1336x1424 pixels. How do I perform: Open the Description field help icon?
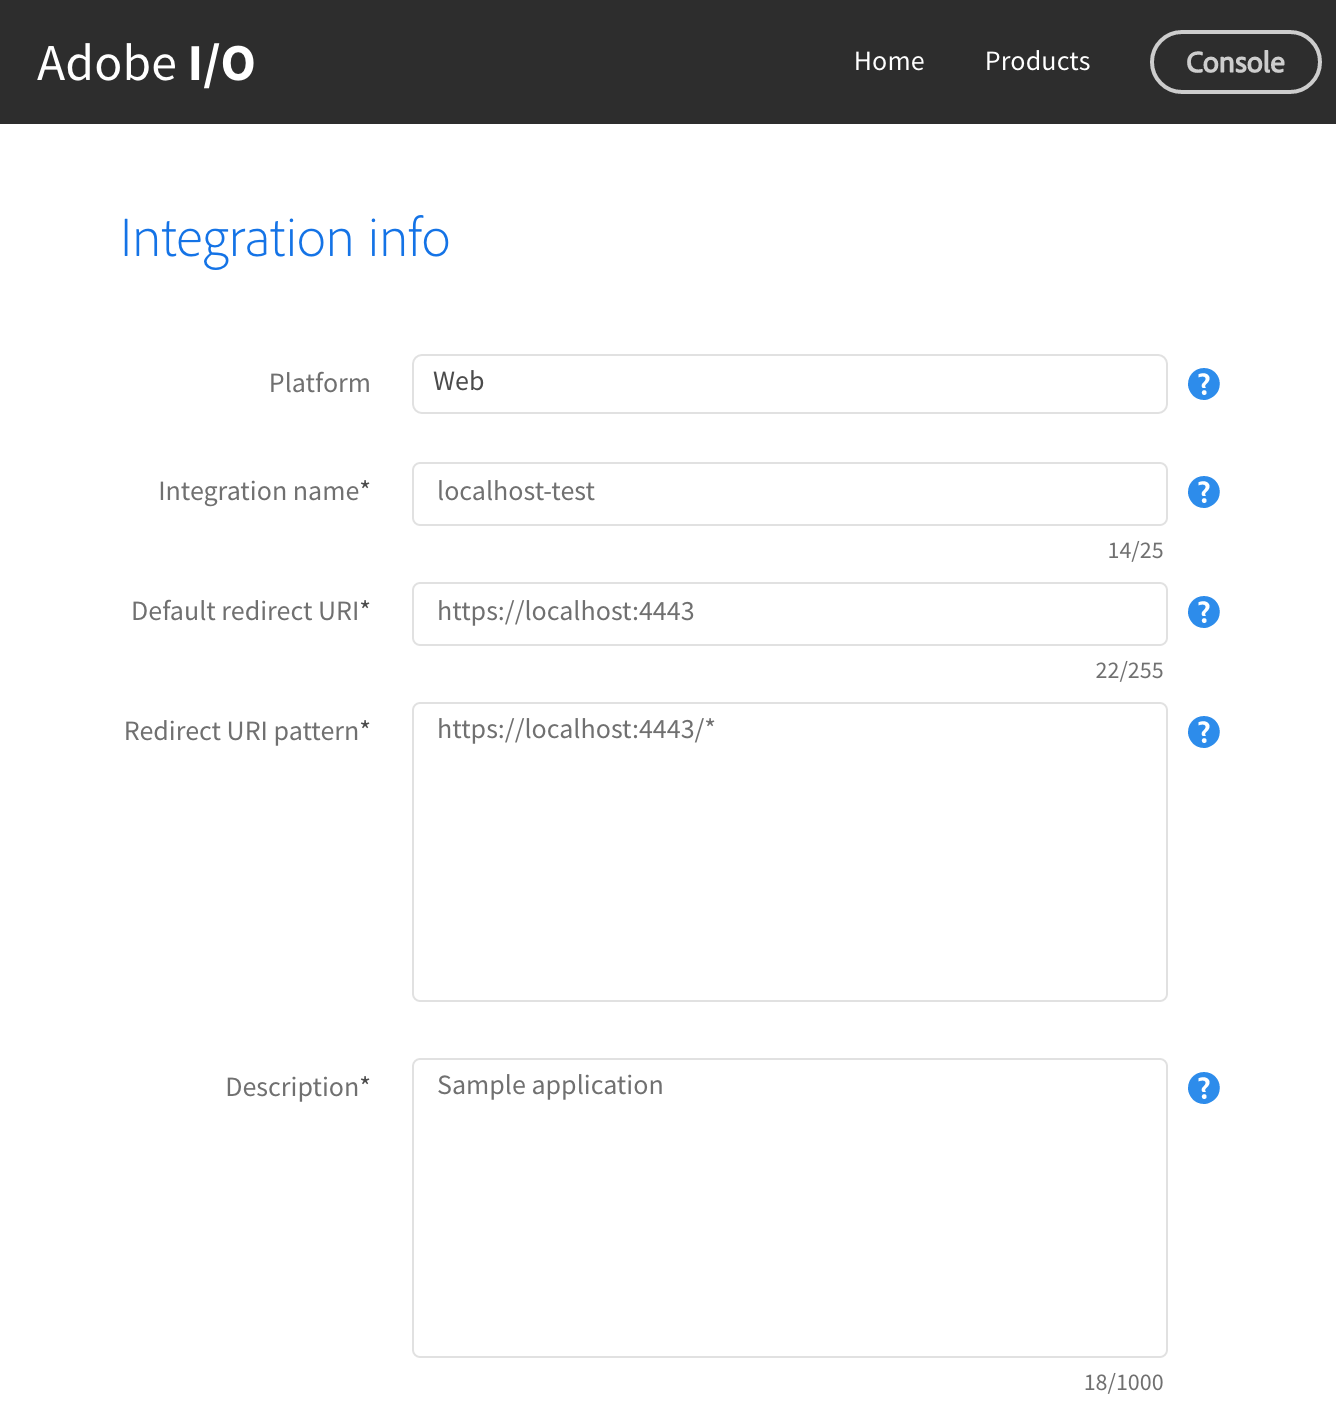1203,1088
